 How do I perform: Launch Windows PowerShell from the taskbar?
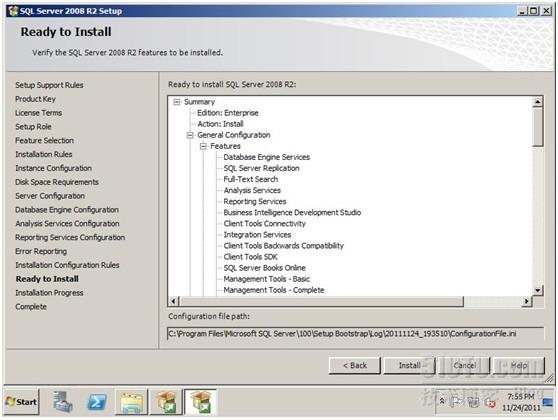coord(97,402)
